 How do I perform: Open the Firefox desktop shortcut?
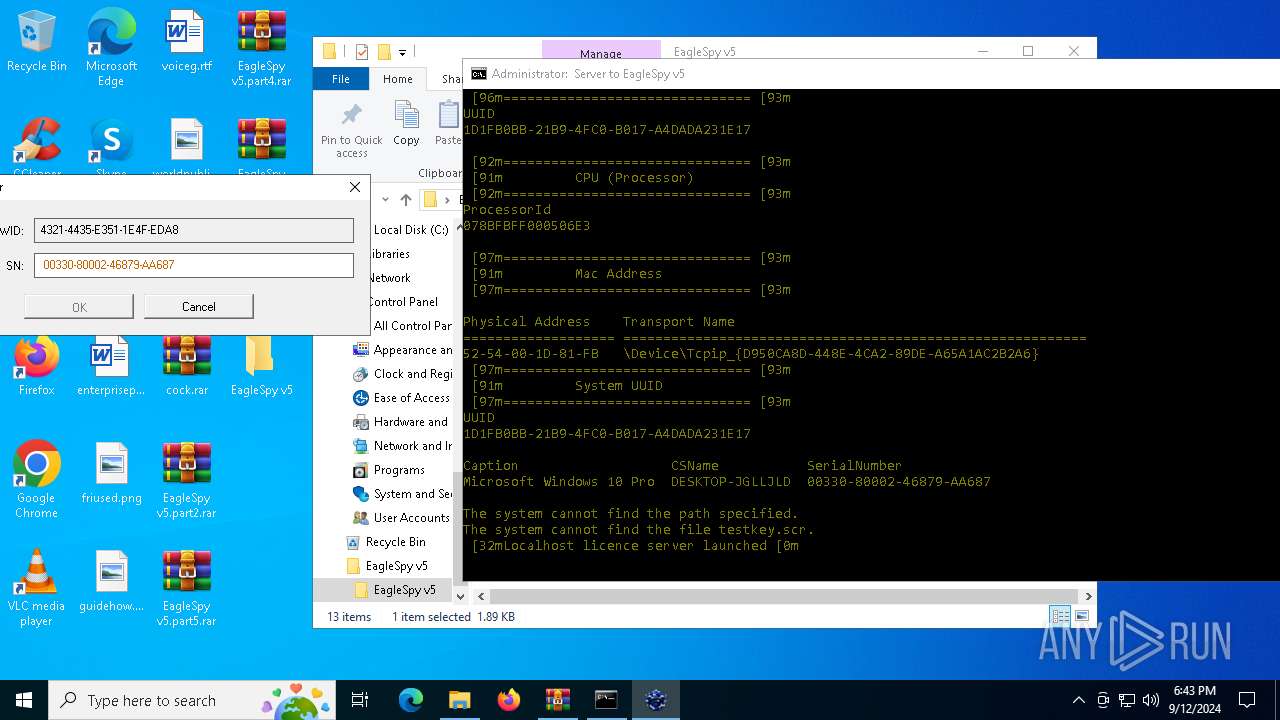[37, 365]
